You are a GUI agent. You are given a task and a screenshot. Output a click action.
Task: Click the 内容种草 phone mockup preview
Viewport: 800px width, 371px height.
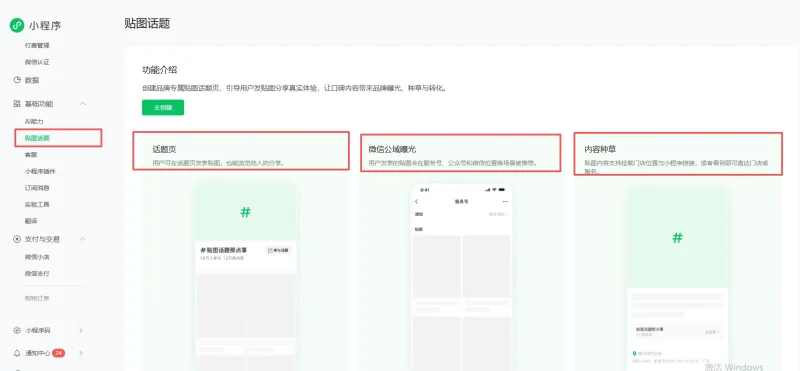677,278
